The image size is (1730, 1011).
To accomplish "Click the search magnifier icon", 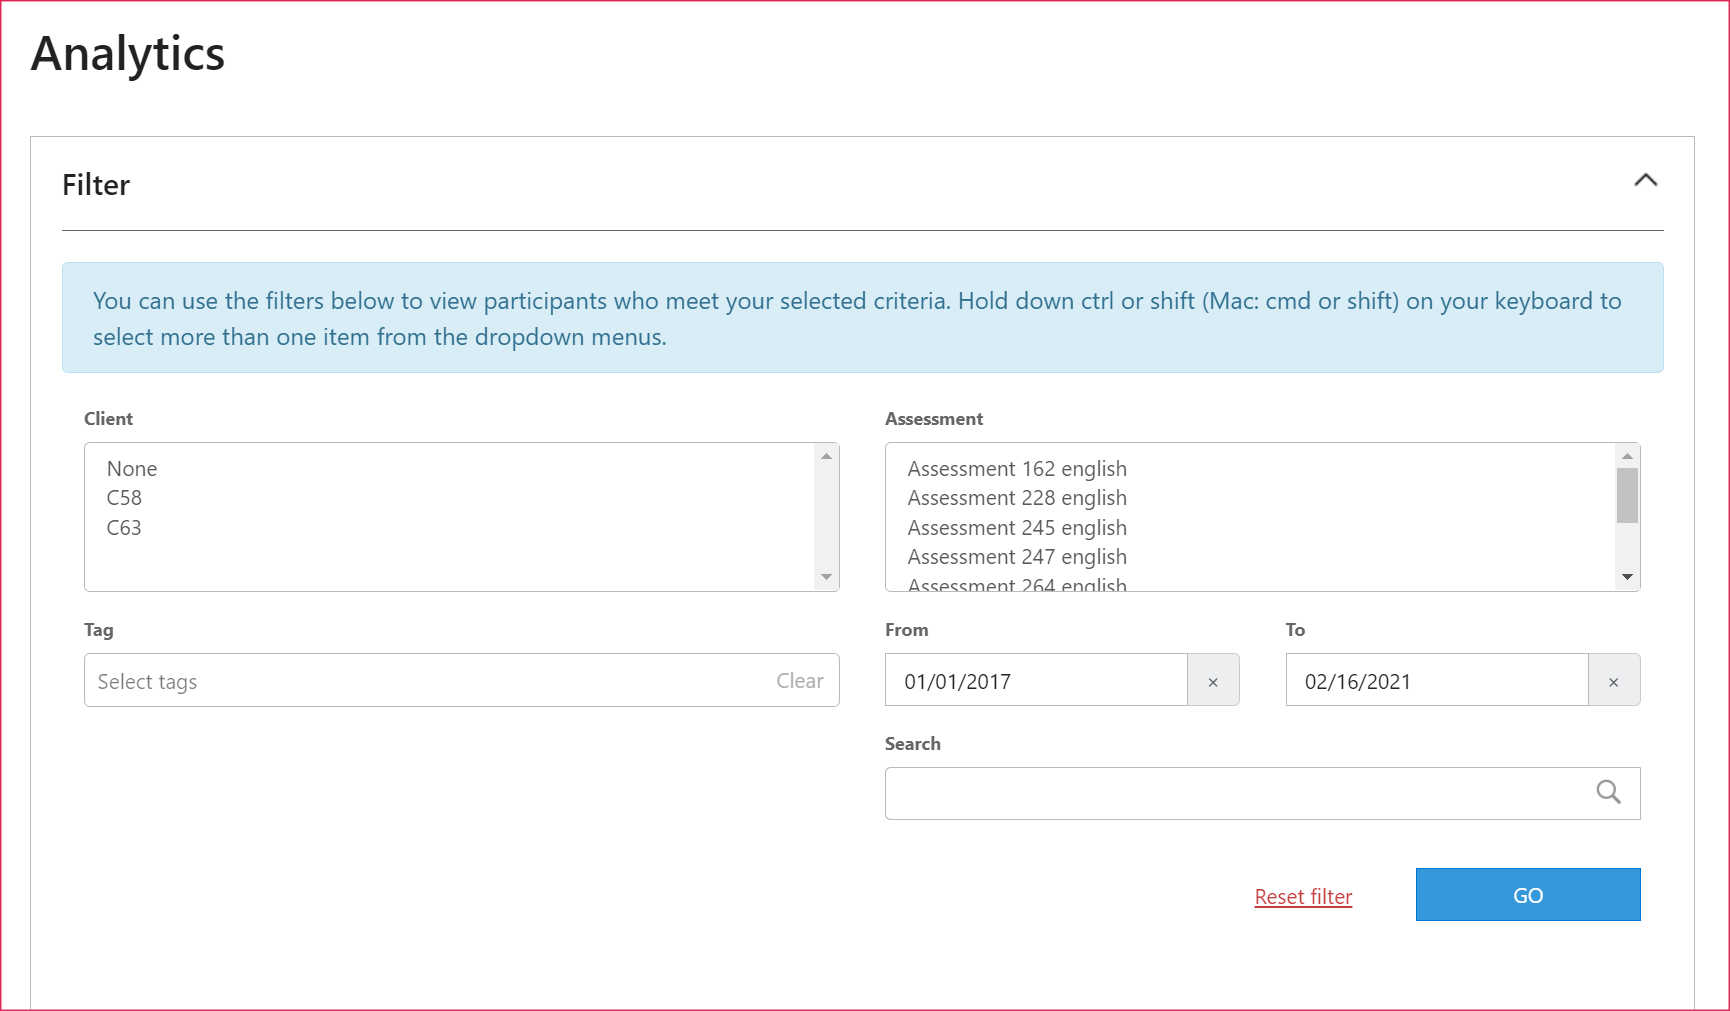I will click(1608, 792).
